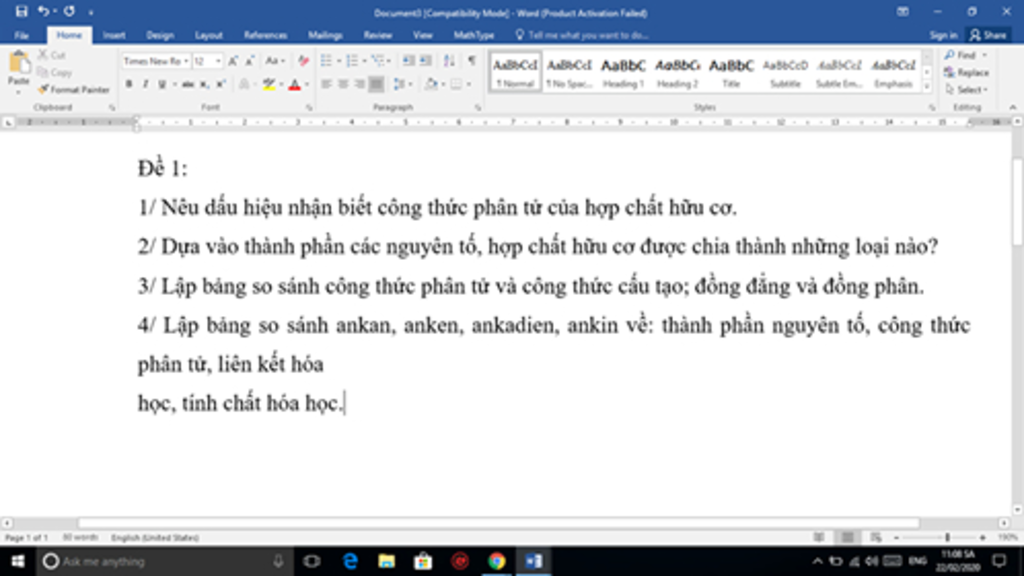Collapse the ribbon

pos(1013,108)
